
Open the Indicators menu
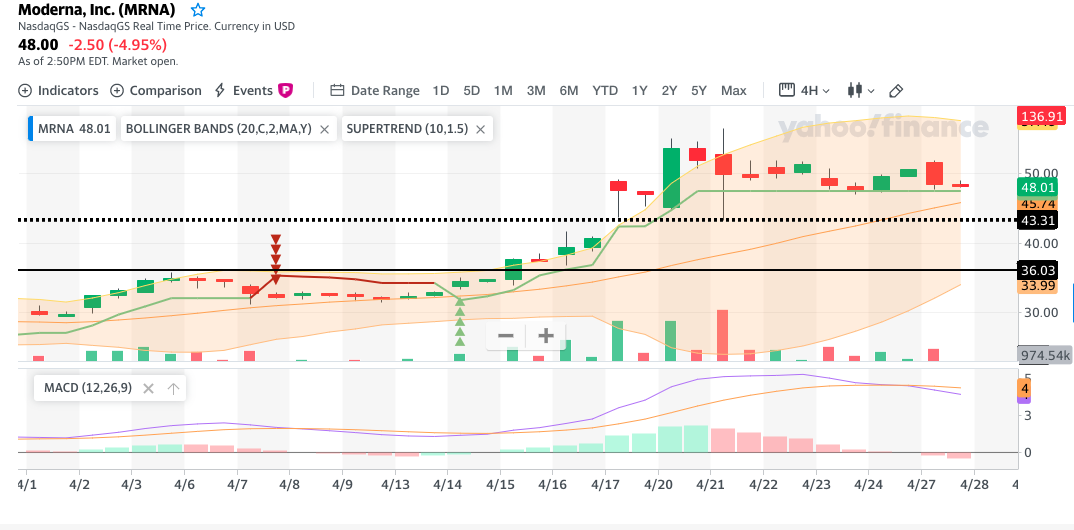click(x=59, y=90)
